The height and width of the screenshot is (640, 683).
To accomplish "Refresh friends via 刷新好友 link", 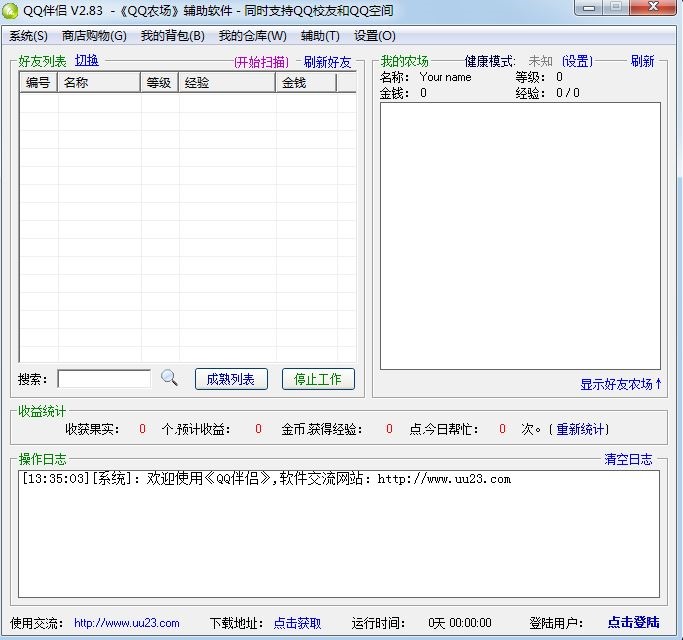I will (x=328, y=62).
